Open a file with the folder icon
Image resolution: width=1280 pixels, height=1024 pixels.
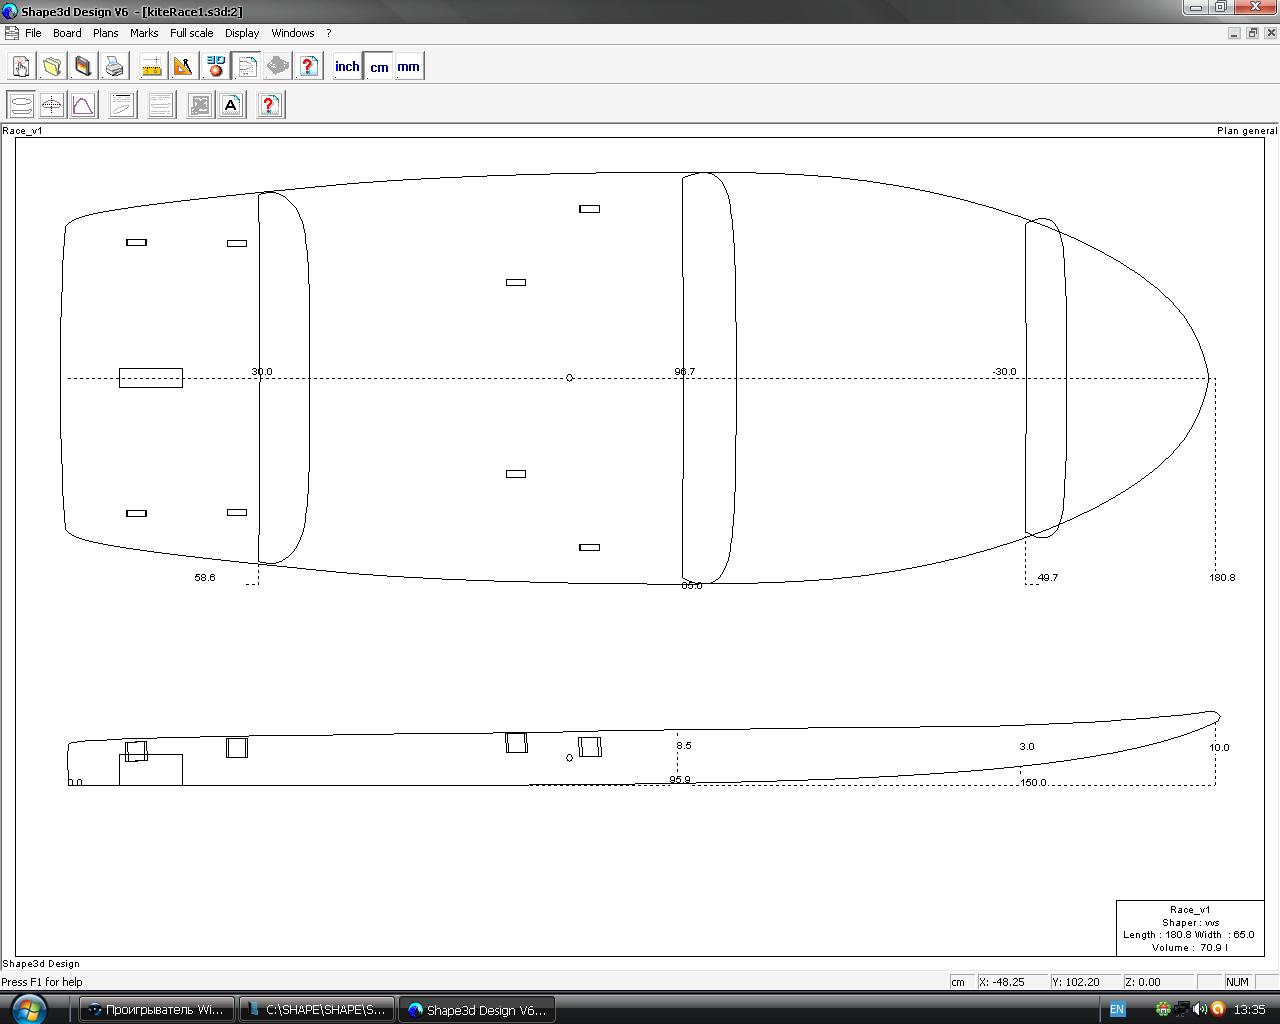tap(52, 67)
